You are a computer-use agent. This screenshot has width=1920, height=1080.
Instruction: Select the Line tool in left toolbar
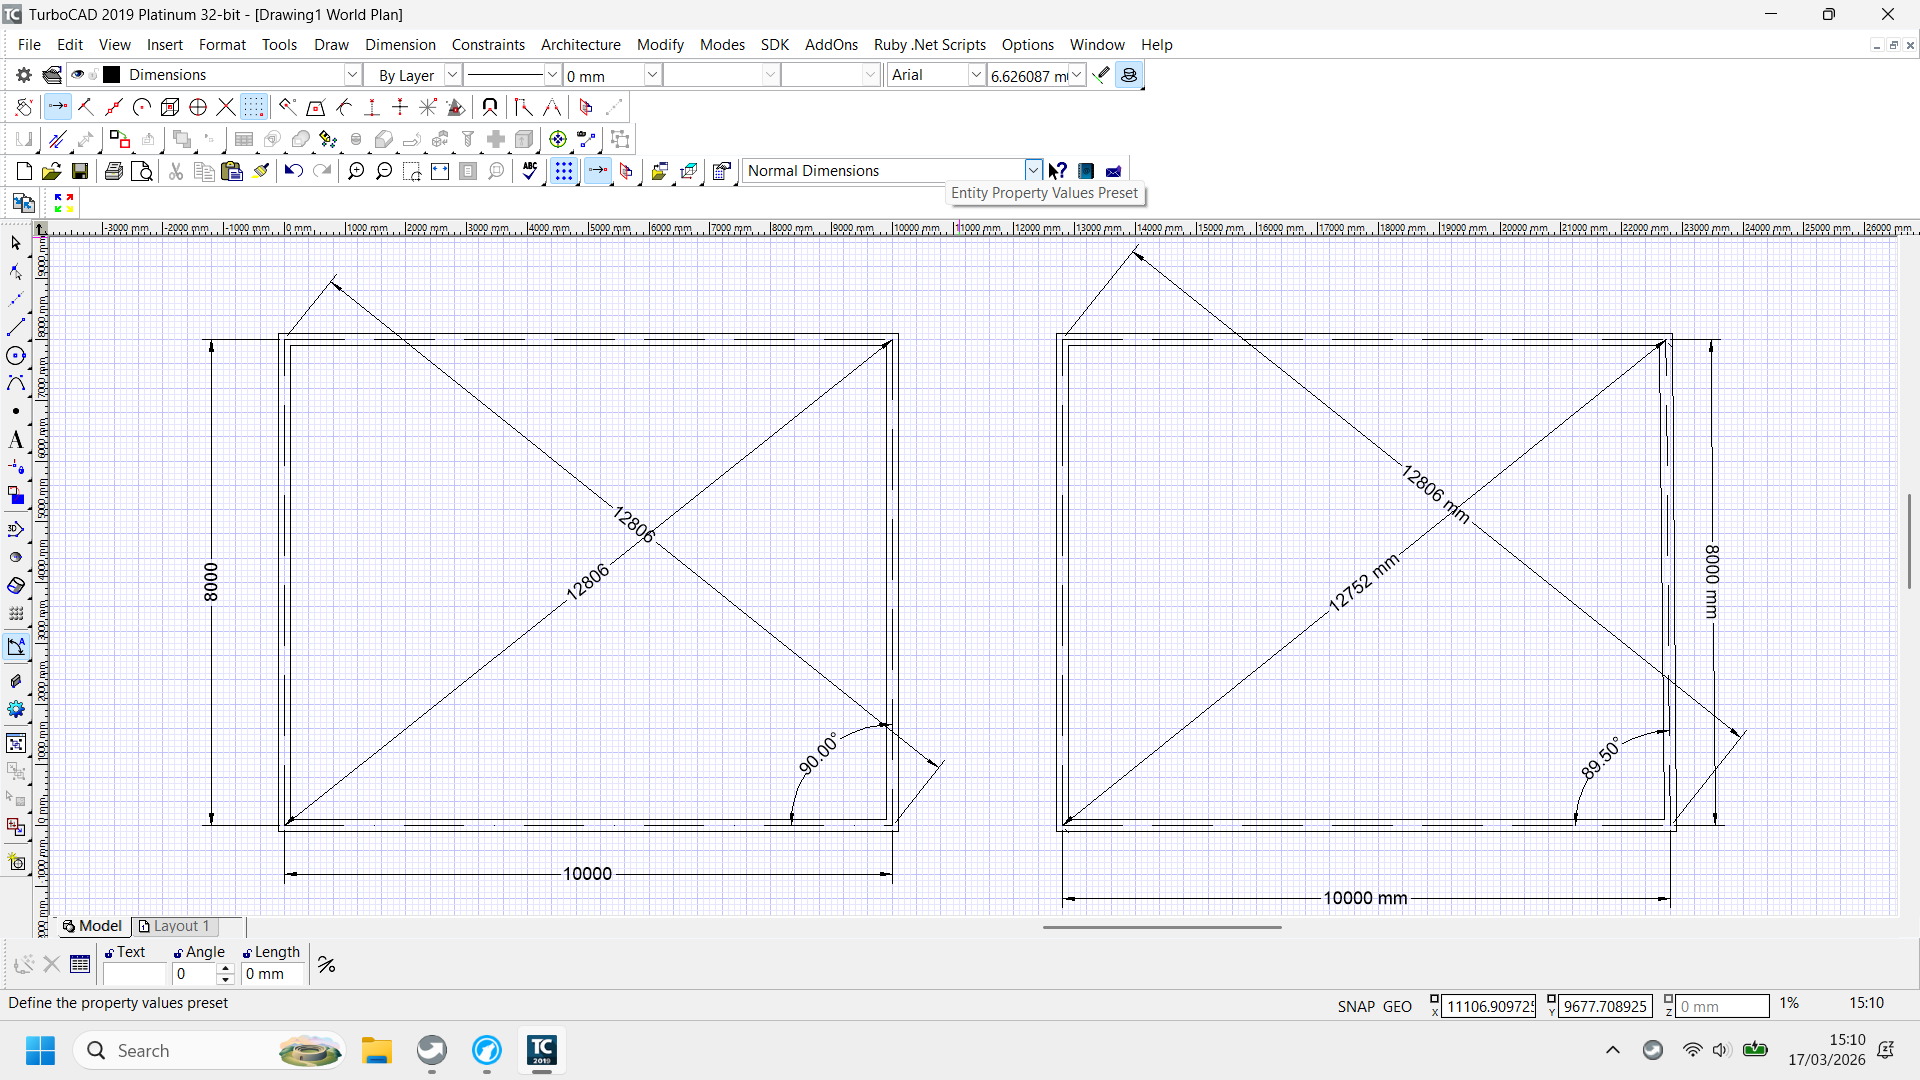[16, 327]
